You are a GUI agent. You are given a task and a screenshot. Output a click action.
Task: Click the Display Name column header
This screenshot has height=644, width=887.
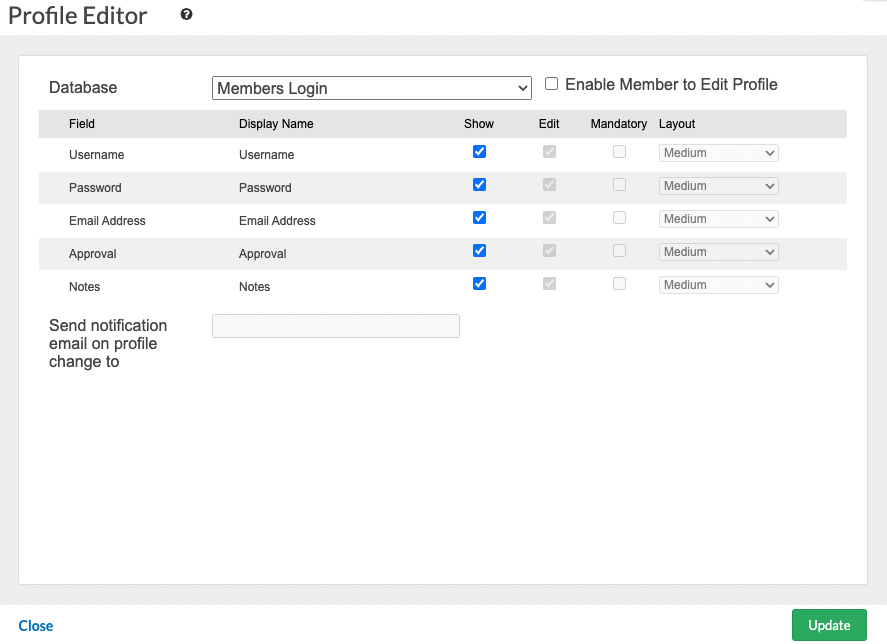pyautogui.click(x=276, y=123)
